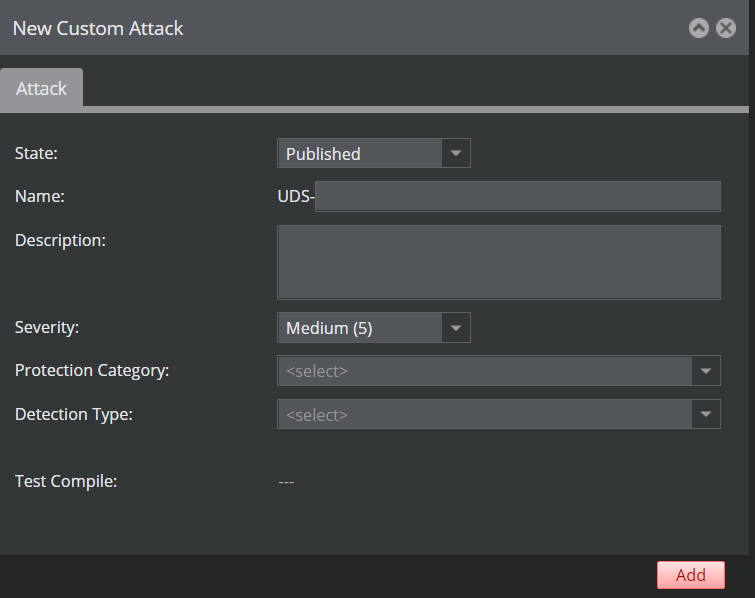The height and width of the screenshot is (598, 755).
Task: Click the Add button
Action: 690,575
